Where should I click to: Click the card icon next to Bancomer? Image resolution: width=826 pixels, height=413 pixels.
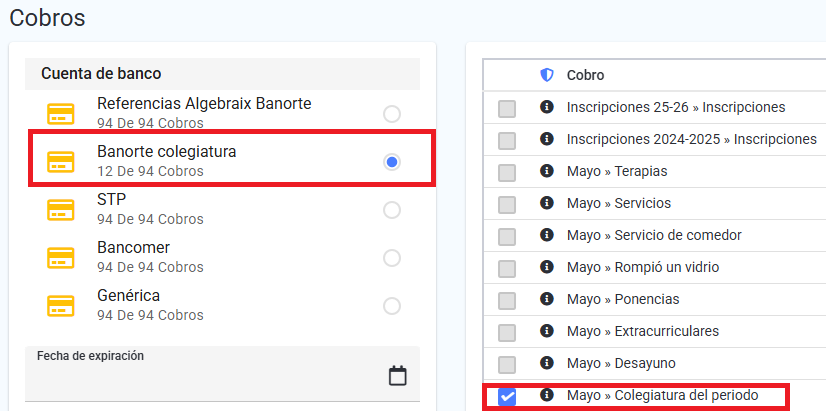click(61, 258)
